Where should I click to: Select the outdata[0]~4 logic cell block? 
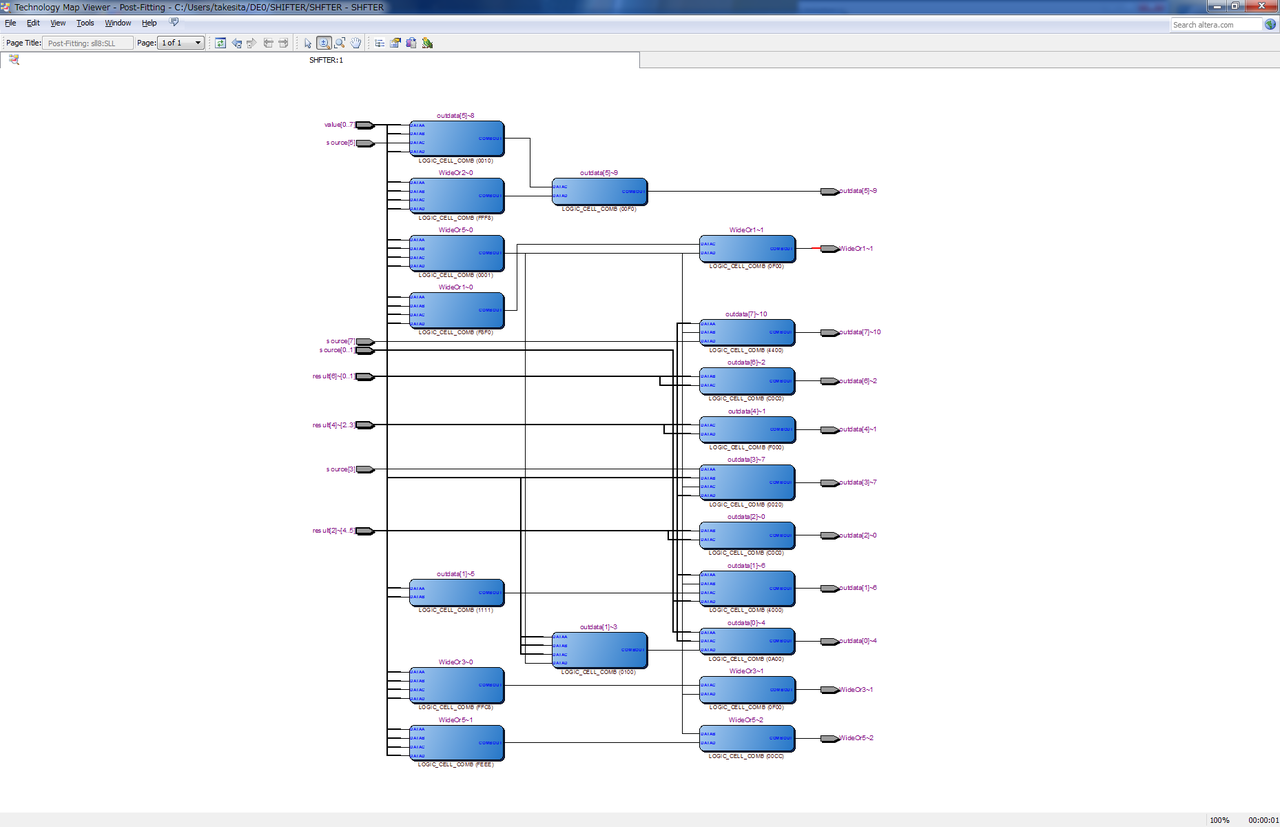747,641
